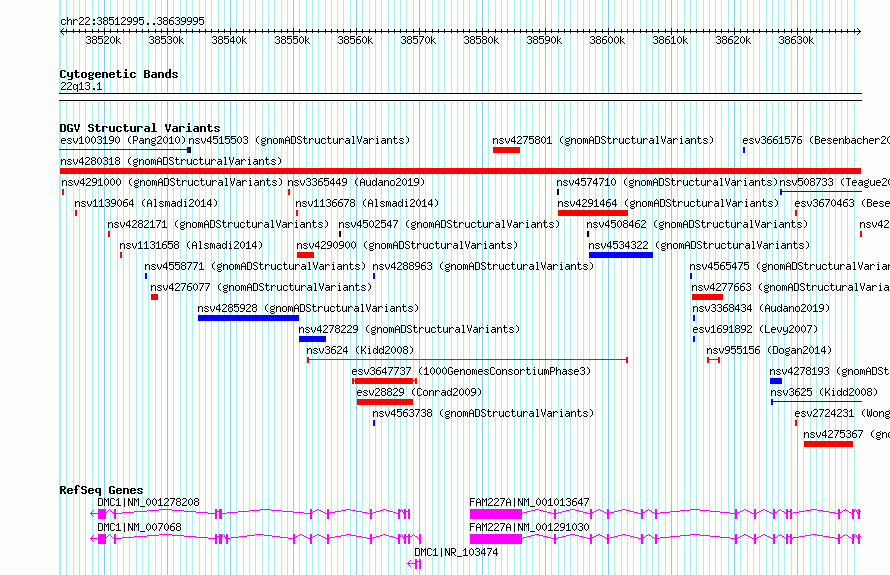Screen dimensions: 890x575
Task: Open the DMC1|NM_007068 gene label
Action: click(140, 527)
